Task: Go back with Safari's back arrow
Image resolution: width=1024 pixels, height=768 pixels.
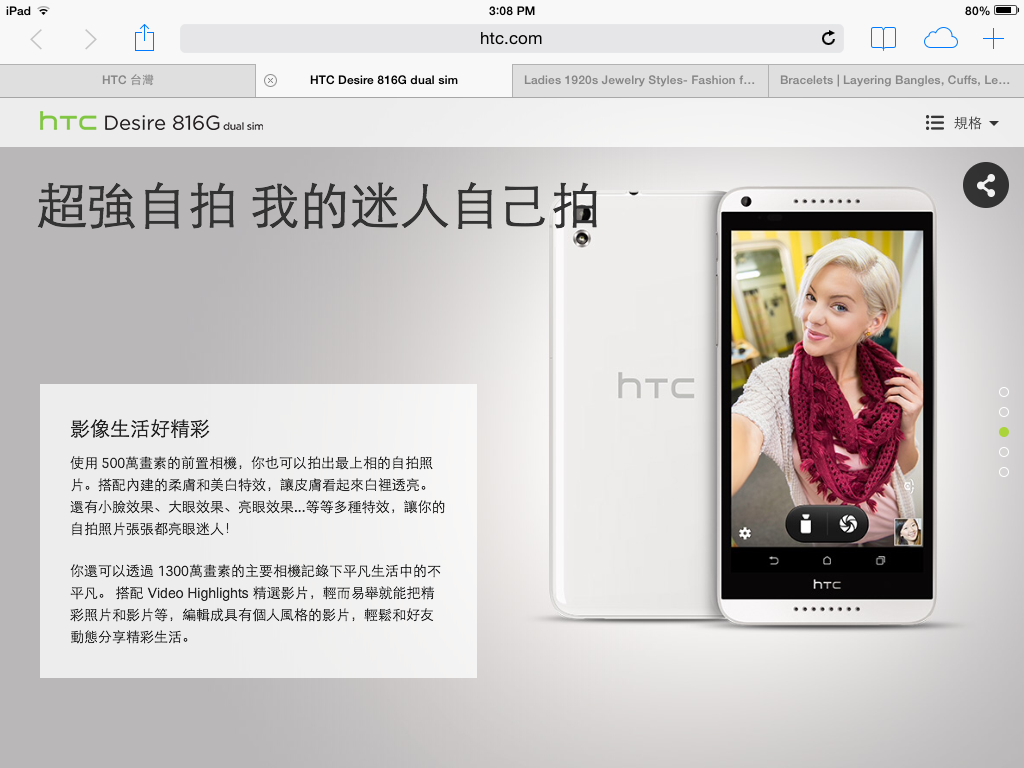Action: [37, 39]
